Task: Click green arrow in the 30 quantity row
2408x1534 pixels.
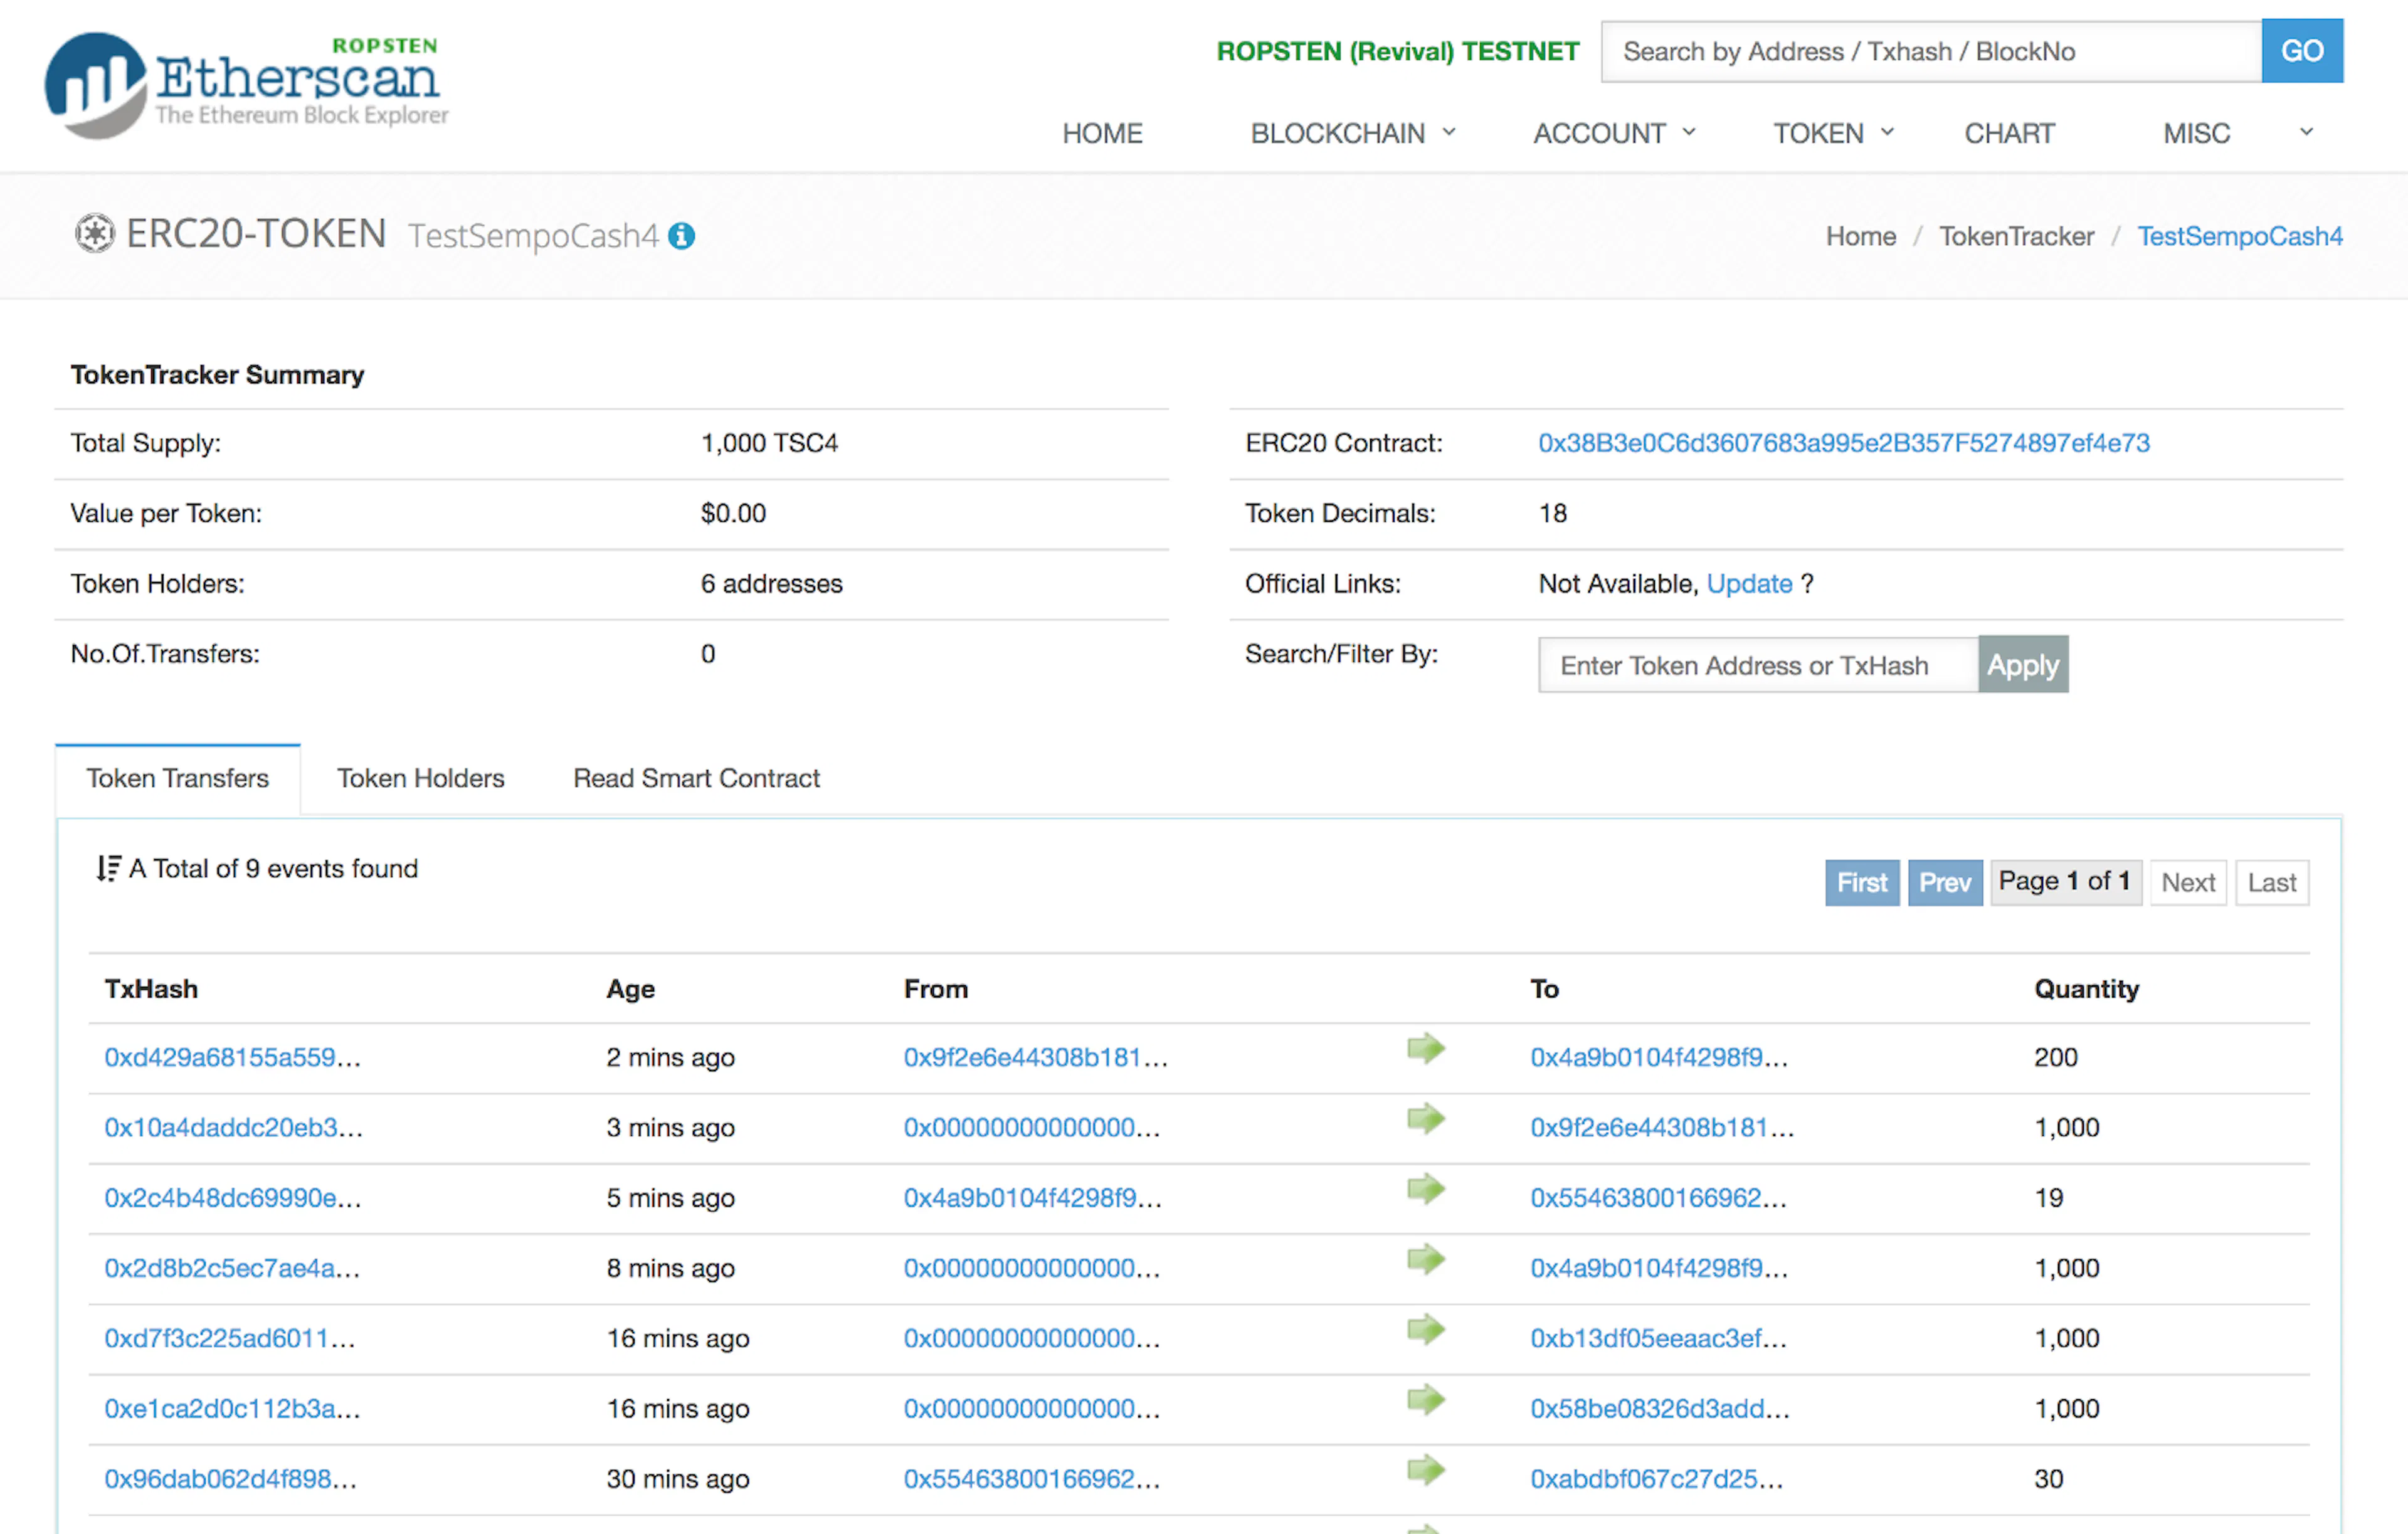Action: click(x=1425, y=1470)
